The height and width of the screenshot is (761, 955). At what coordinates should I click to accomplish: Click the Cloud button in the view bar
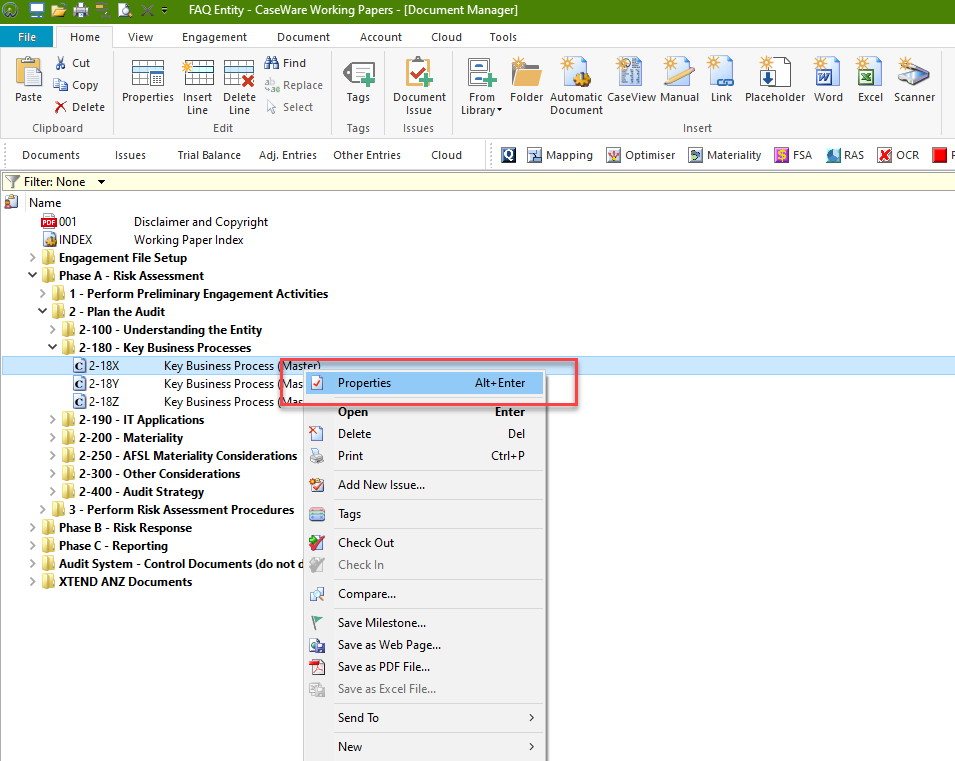(x=446, y=155)
